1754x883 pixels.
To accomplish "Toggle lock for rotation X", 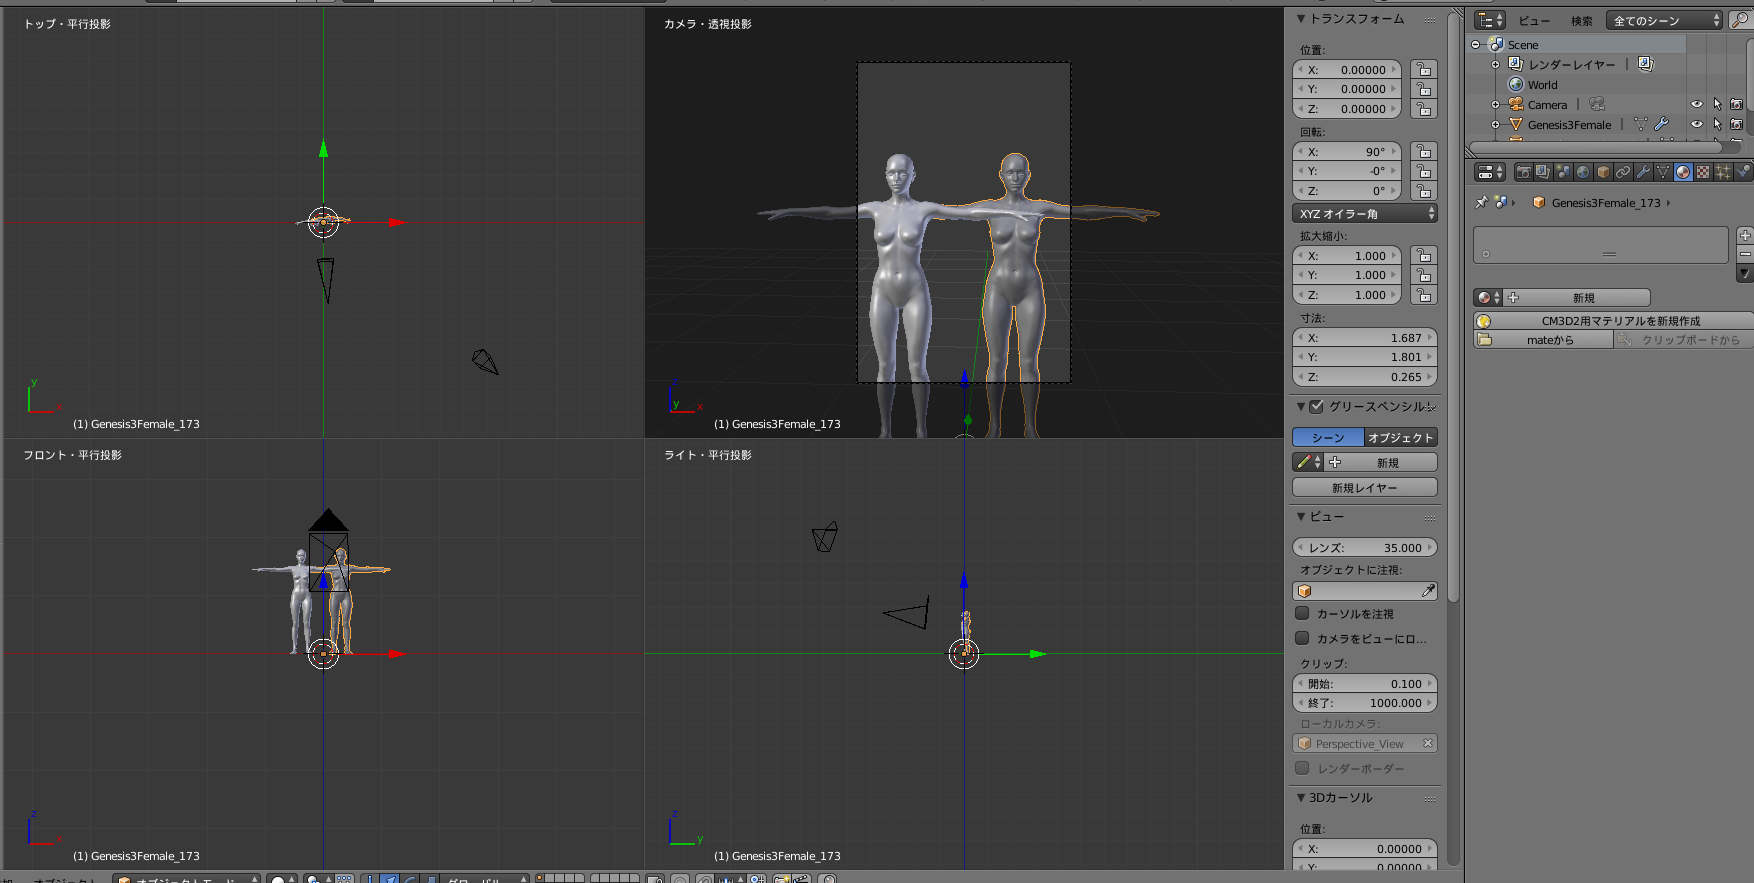I will point(1424,151).
